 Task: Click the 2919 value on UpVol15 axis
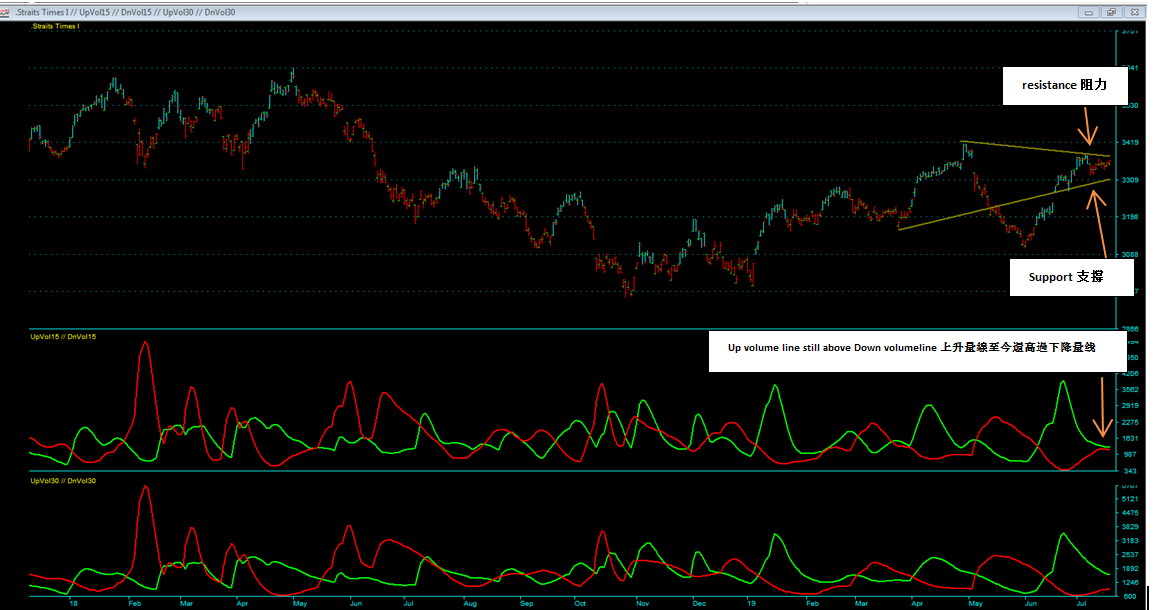1130,406
